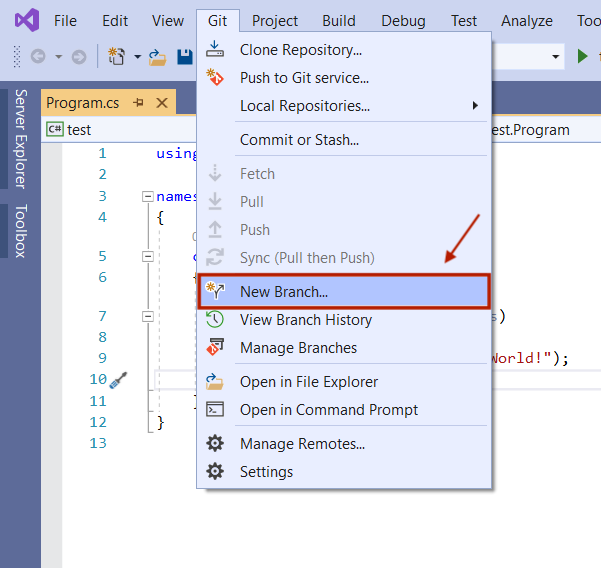601x568 pixels.
Task: Click the Open File folder icon in toolbar
Action: (157, 57)
